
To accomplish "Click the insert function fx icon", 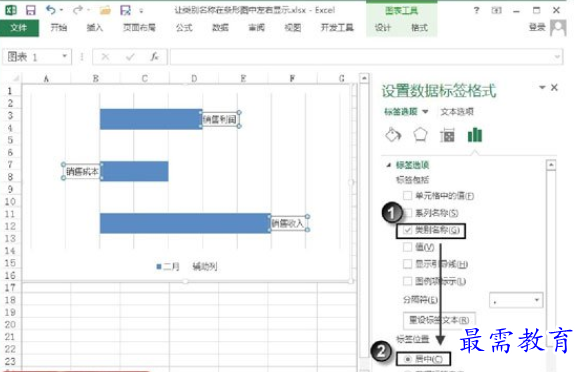I will tap(155, 57).
